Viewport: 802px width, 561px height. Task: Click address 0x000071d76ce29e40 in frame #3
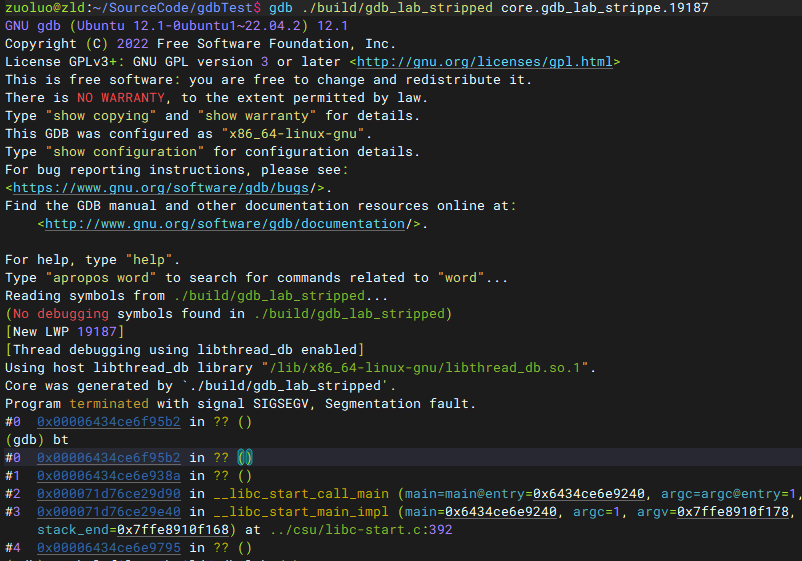pos(108,511)
